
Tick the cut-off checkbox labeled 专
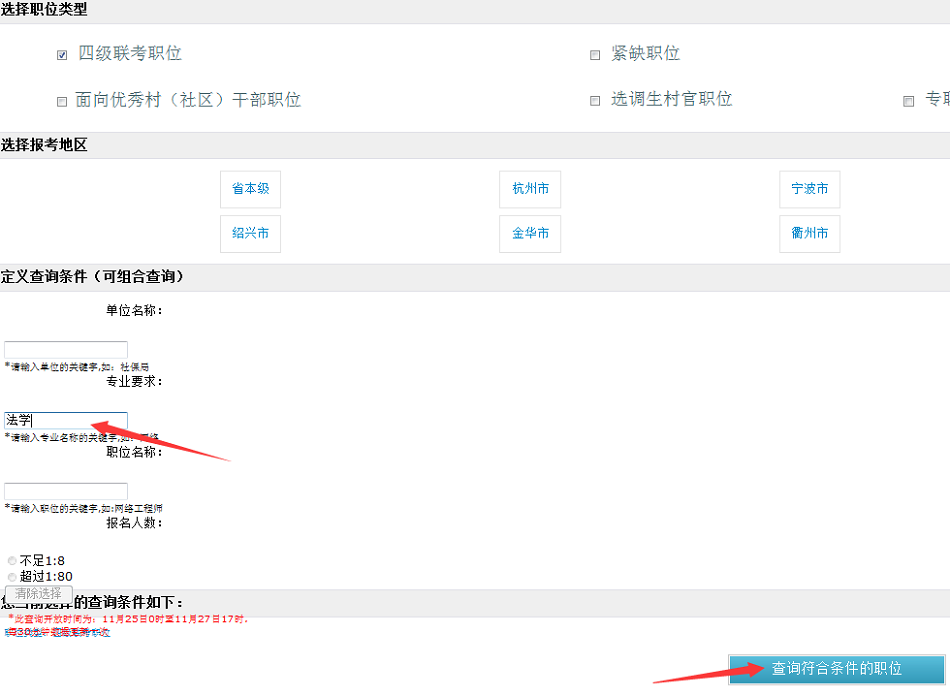[908, 102]
